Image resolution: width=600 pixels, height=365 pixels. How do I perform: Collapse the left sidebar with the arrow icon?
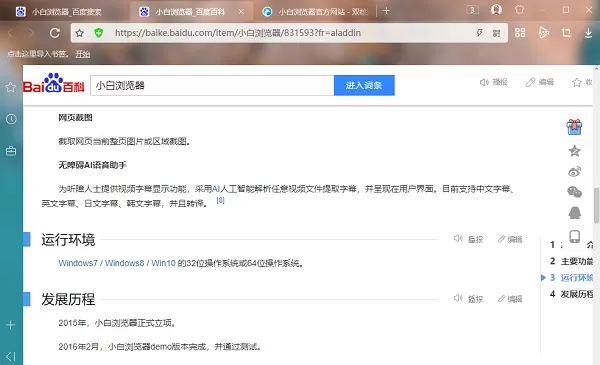(11, 356)
